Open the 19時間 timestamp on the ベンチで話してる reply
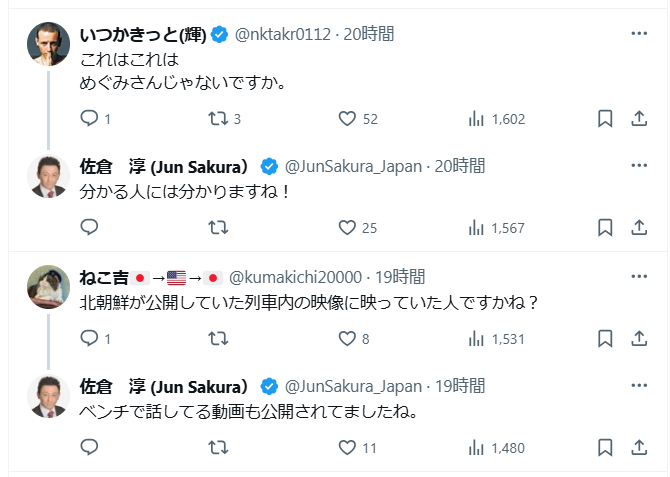Image resolution: width=670 pixels, height=477 pixels. click(455, 386)
